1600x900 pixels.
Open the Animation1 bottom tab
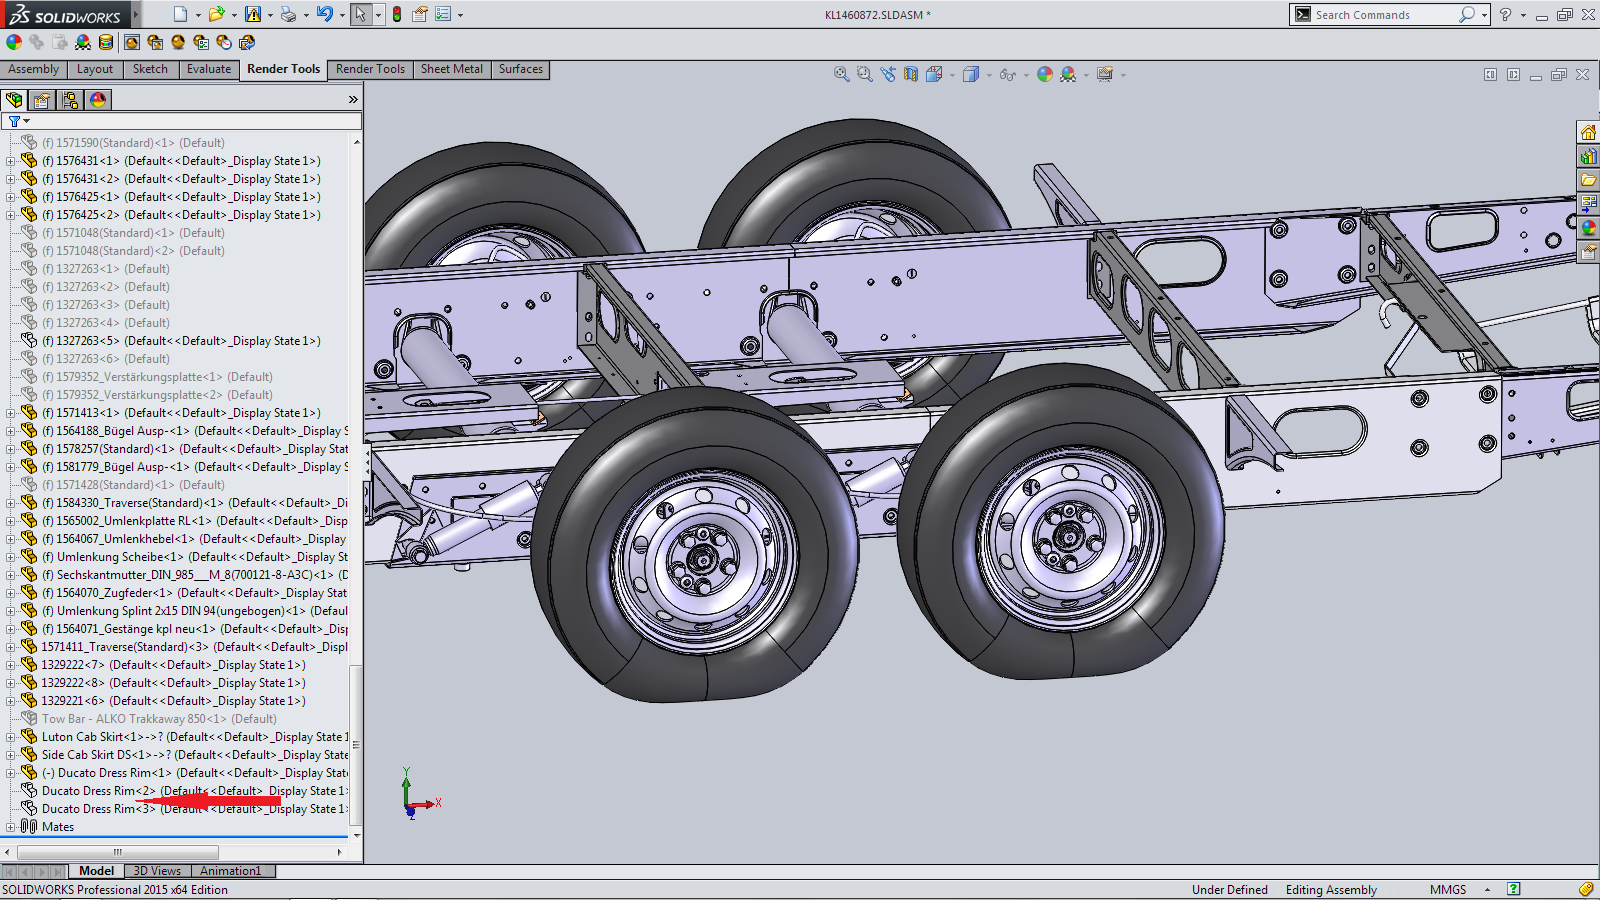click(230, 871)
